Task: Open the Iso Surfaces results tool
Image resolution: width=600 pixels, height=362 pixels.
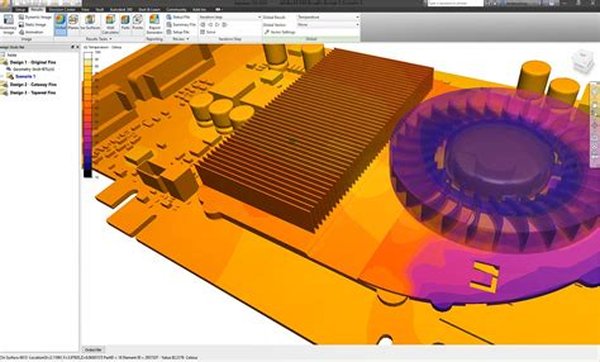Action: [x=90, y=23]
